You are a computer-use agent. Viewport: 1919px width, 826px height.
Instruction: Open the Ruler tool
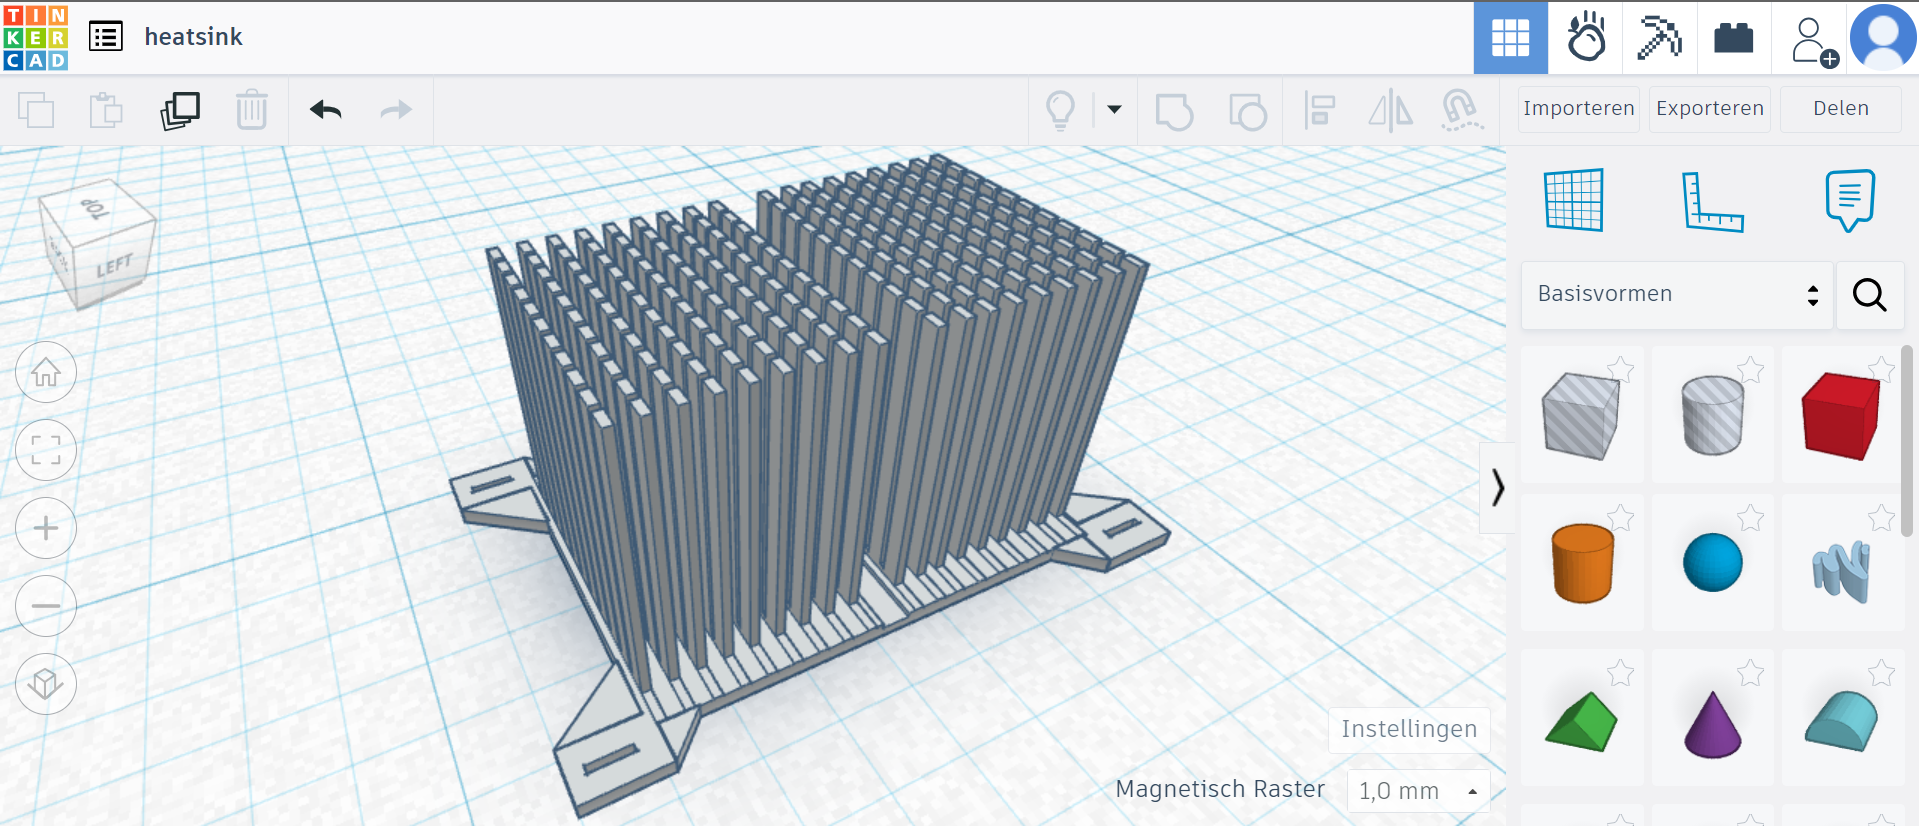tap(1711, 201)
